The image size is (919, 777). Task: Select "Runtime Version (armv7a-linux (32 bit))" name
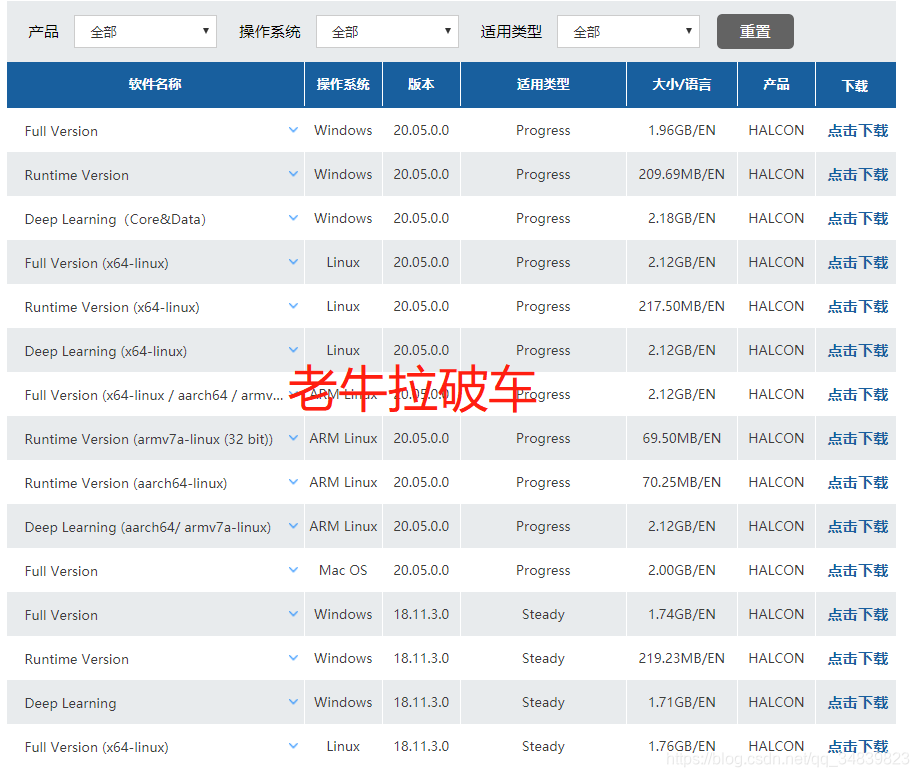point(149,439)
